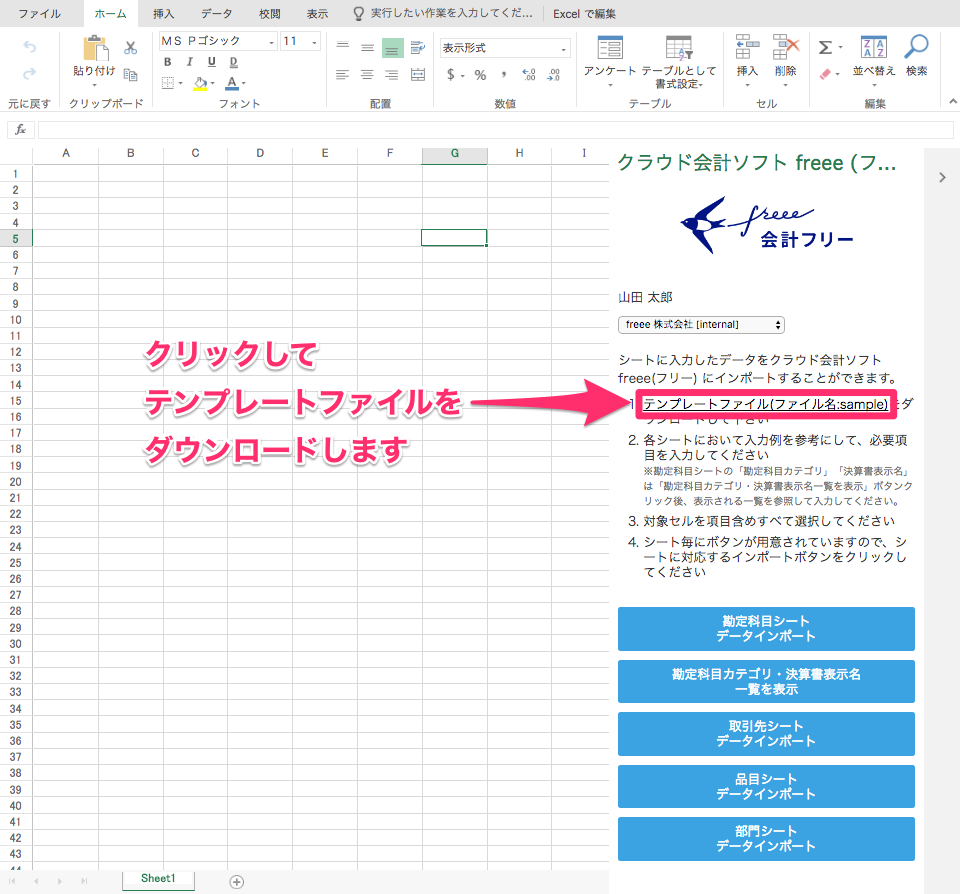
Task: Click Excel で編集
Action: coord(585,13)
